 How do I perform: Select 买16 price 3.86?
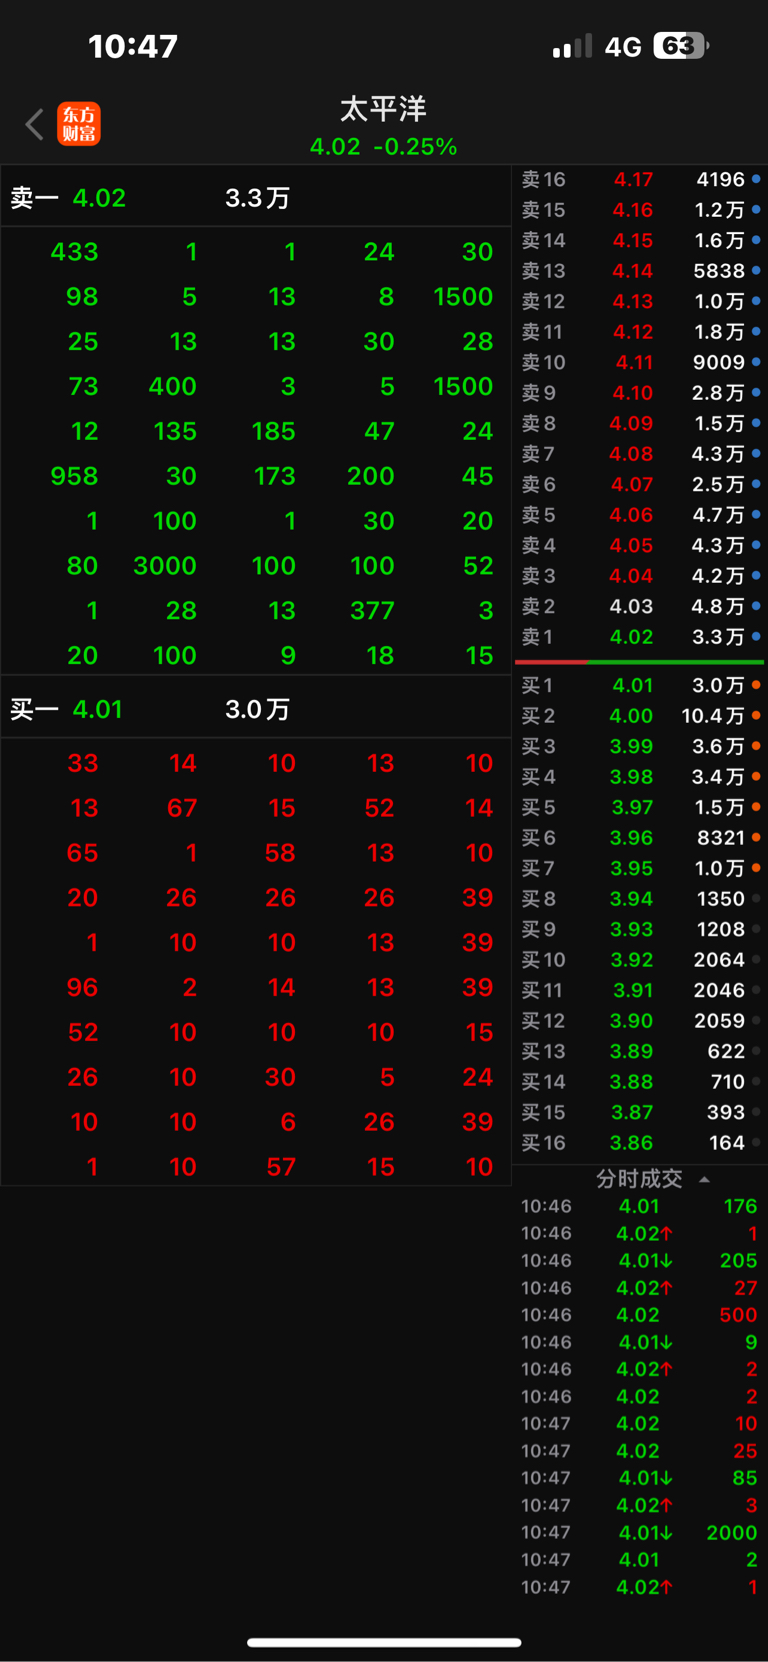(x=631, y=1142)
